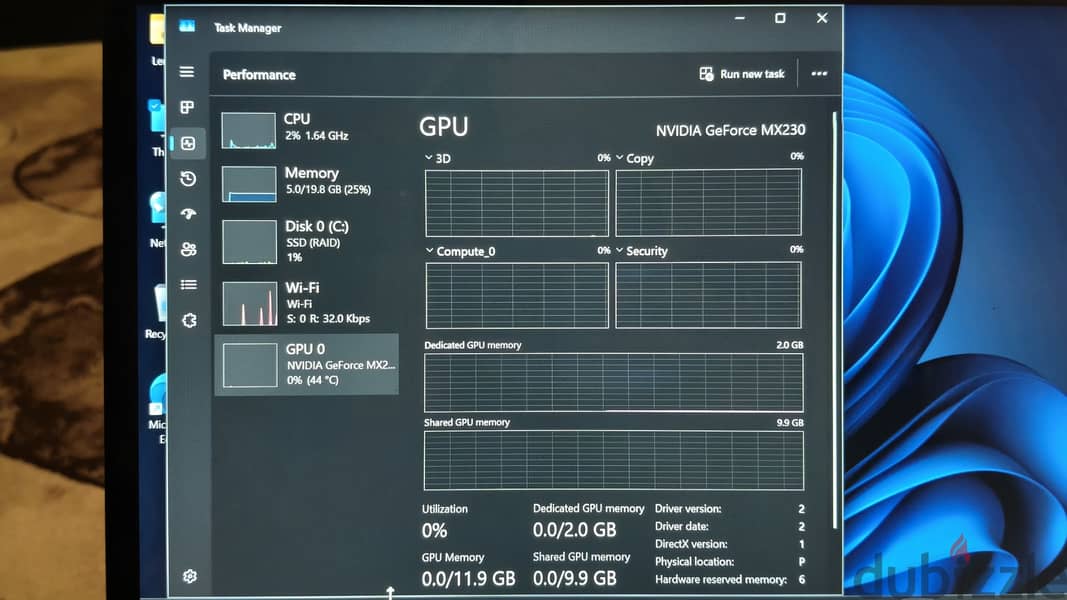Open the more options ellipsis menu

tap(819, 73)
